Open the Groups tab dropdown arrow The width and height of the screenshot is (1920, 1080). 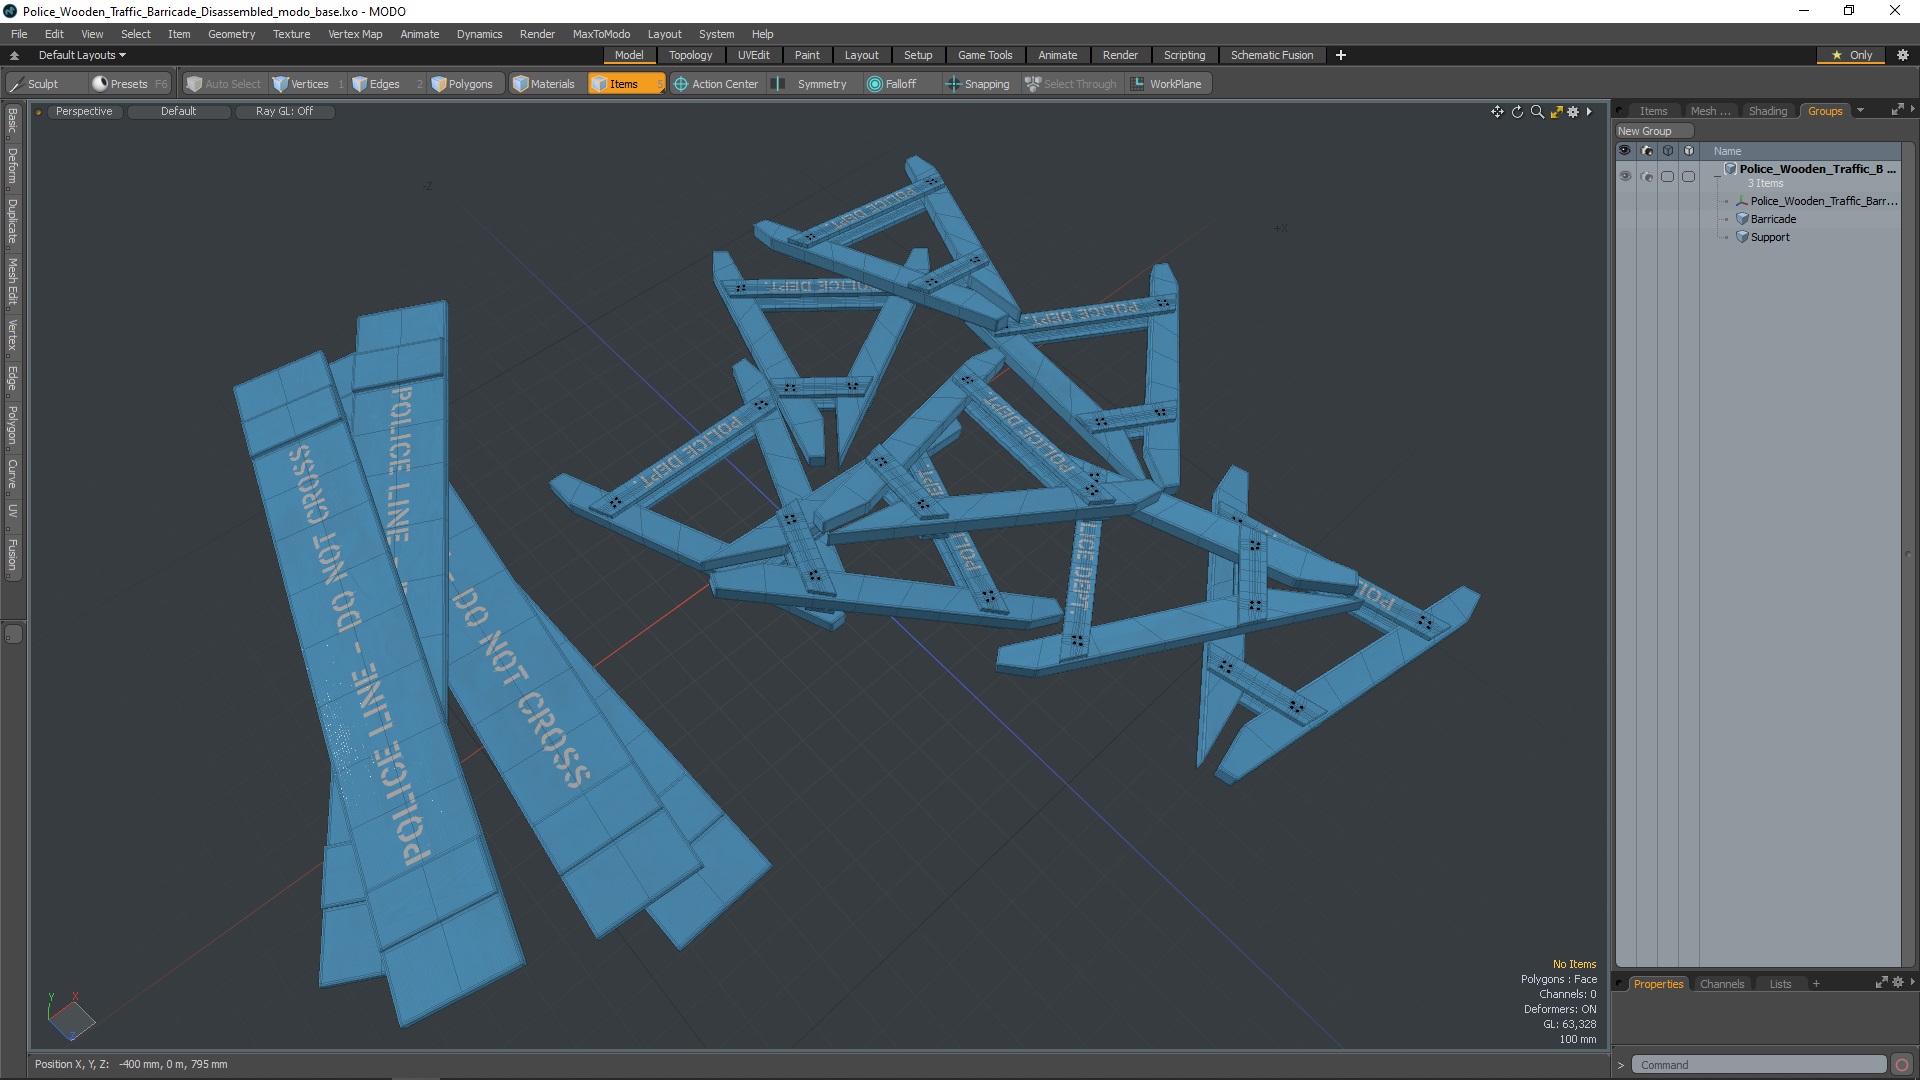pos(1860,110)
